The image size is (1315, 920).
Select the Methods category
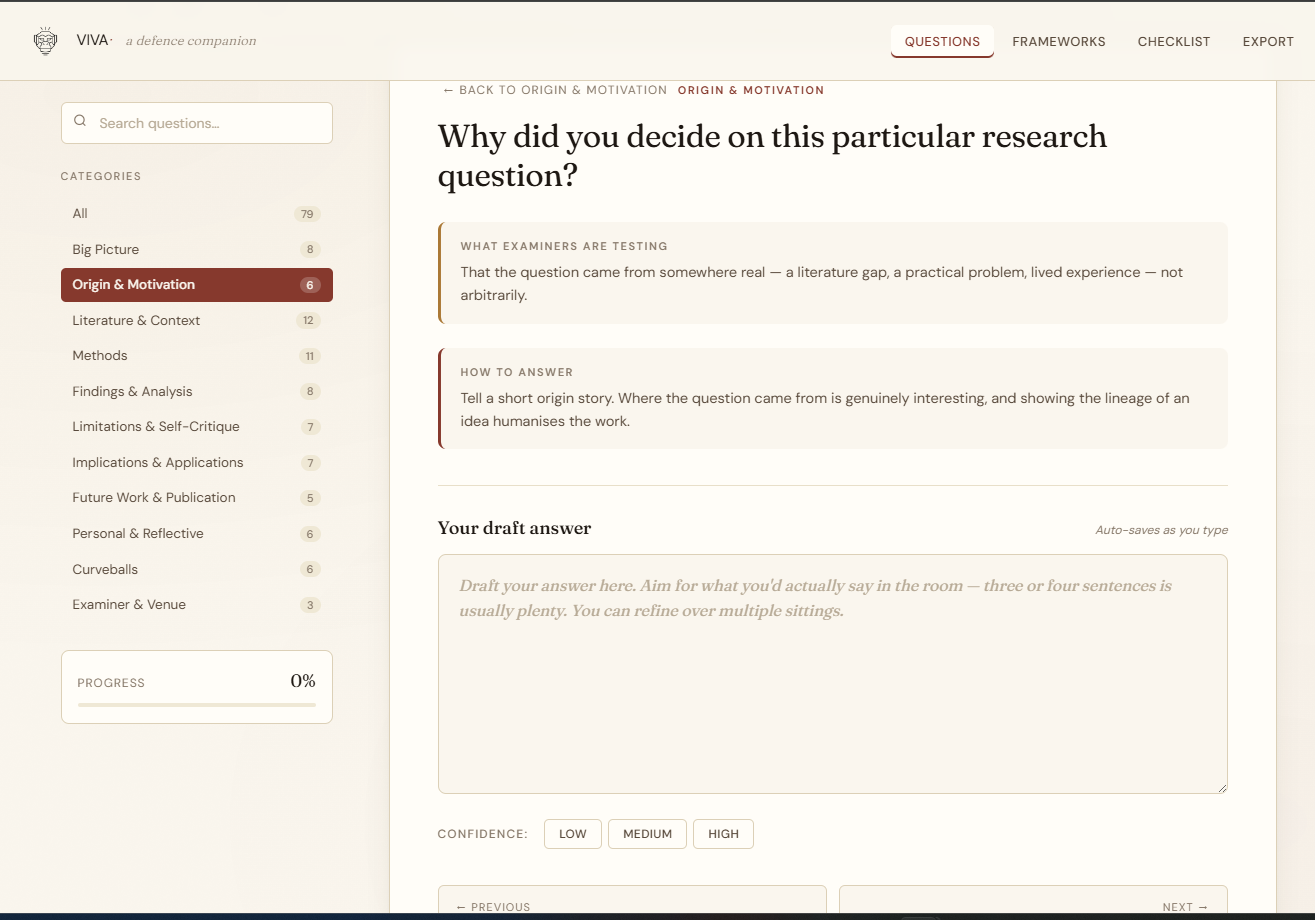click(197, 356)
